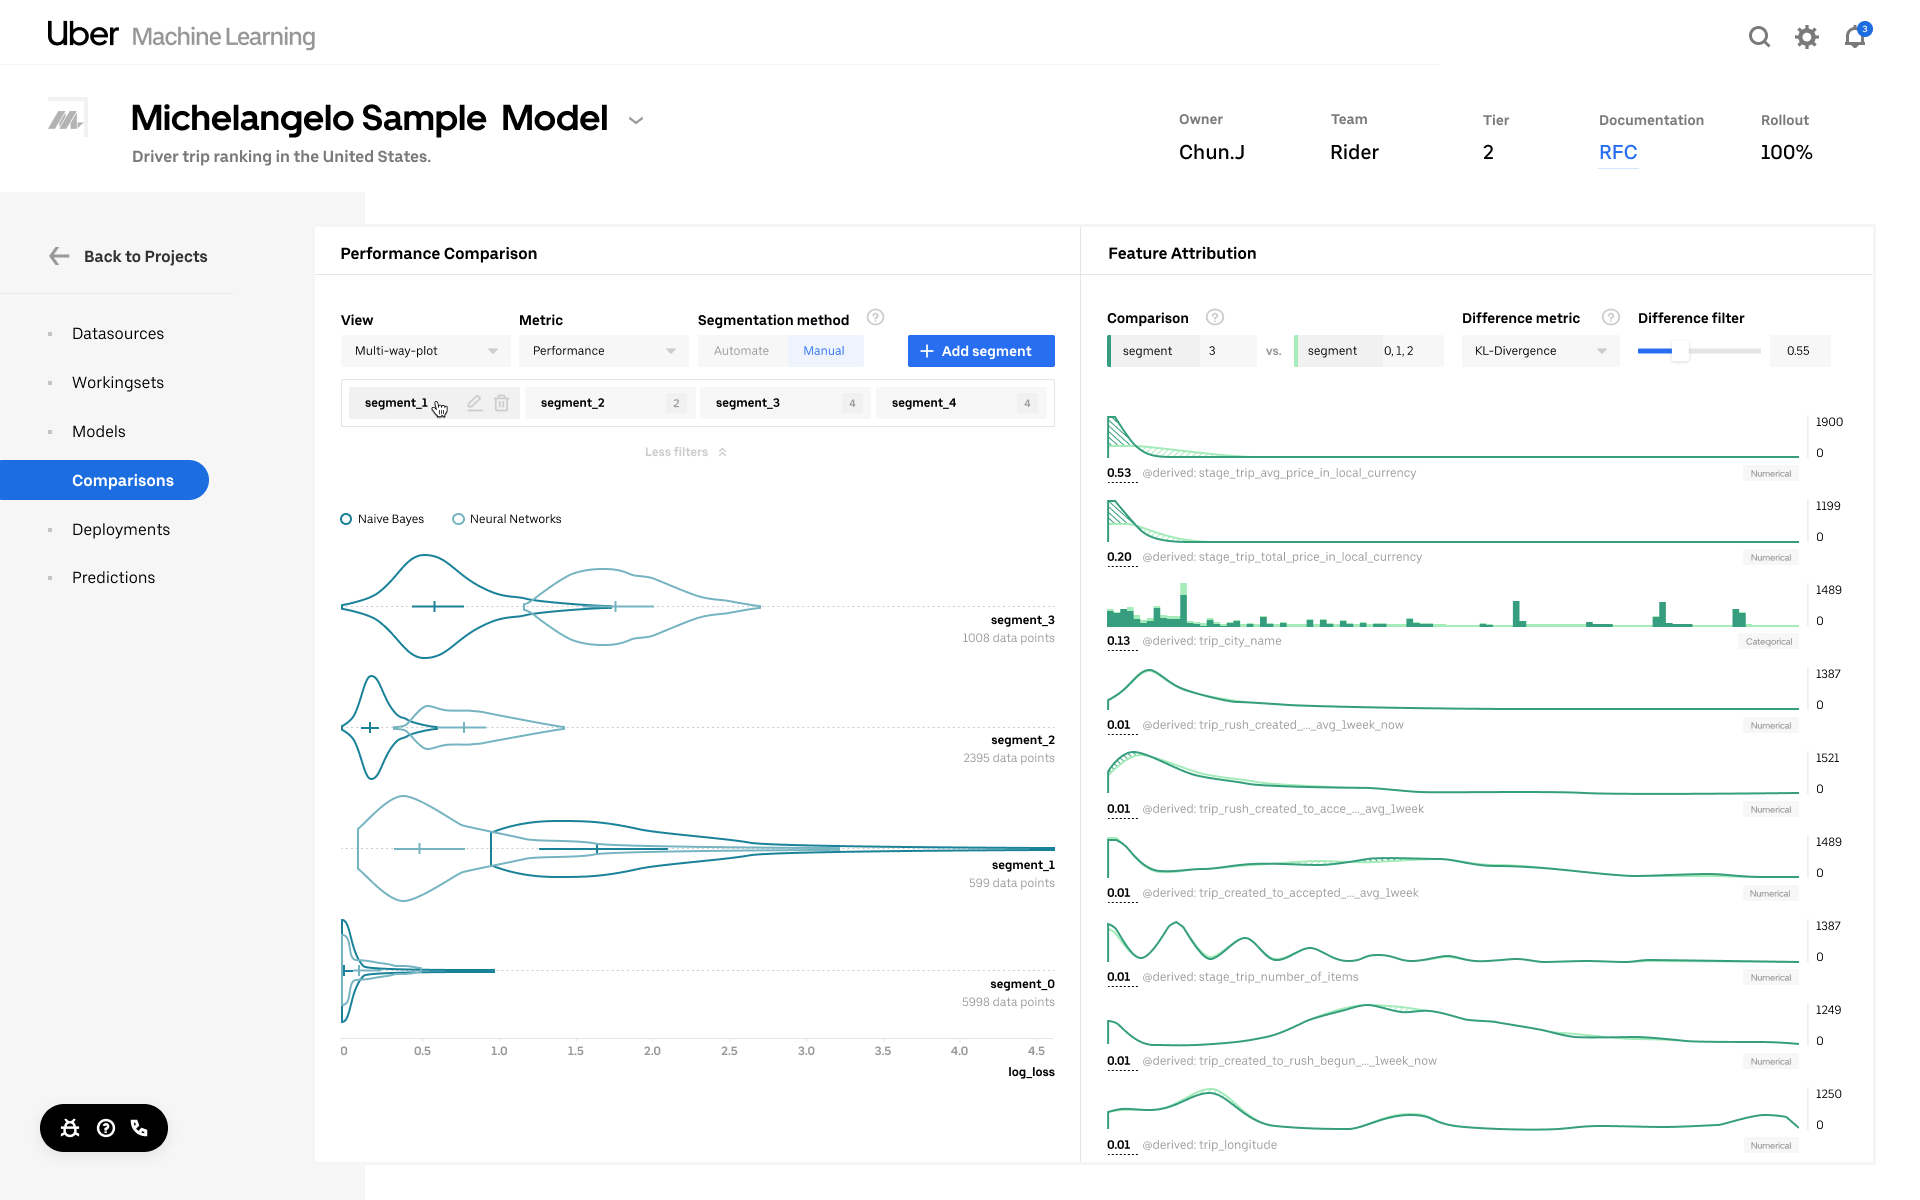The height and width of the screenshot is (1200, 1920).
Task: Delete segment_1 with trash icon
Action: click(x=502, y=403)
